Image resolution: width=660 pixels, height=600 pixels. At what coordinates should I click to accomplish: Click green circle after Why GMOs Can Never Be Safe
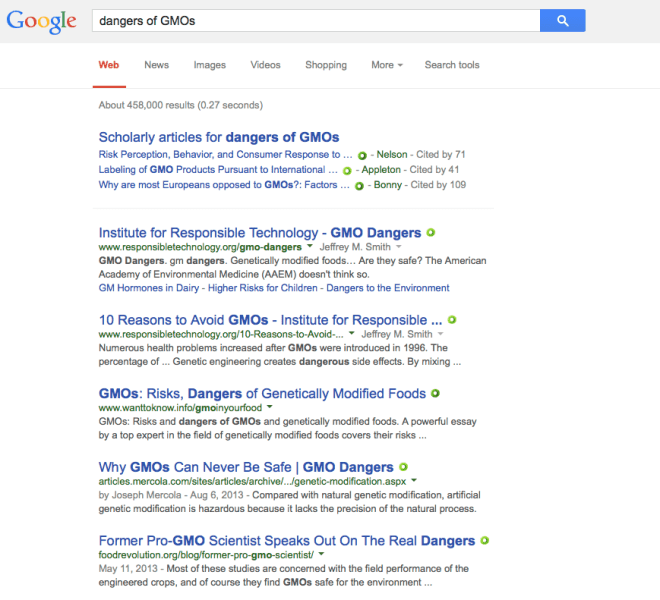coord(403,467)
